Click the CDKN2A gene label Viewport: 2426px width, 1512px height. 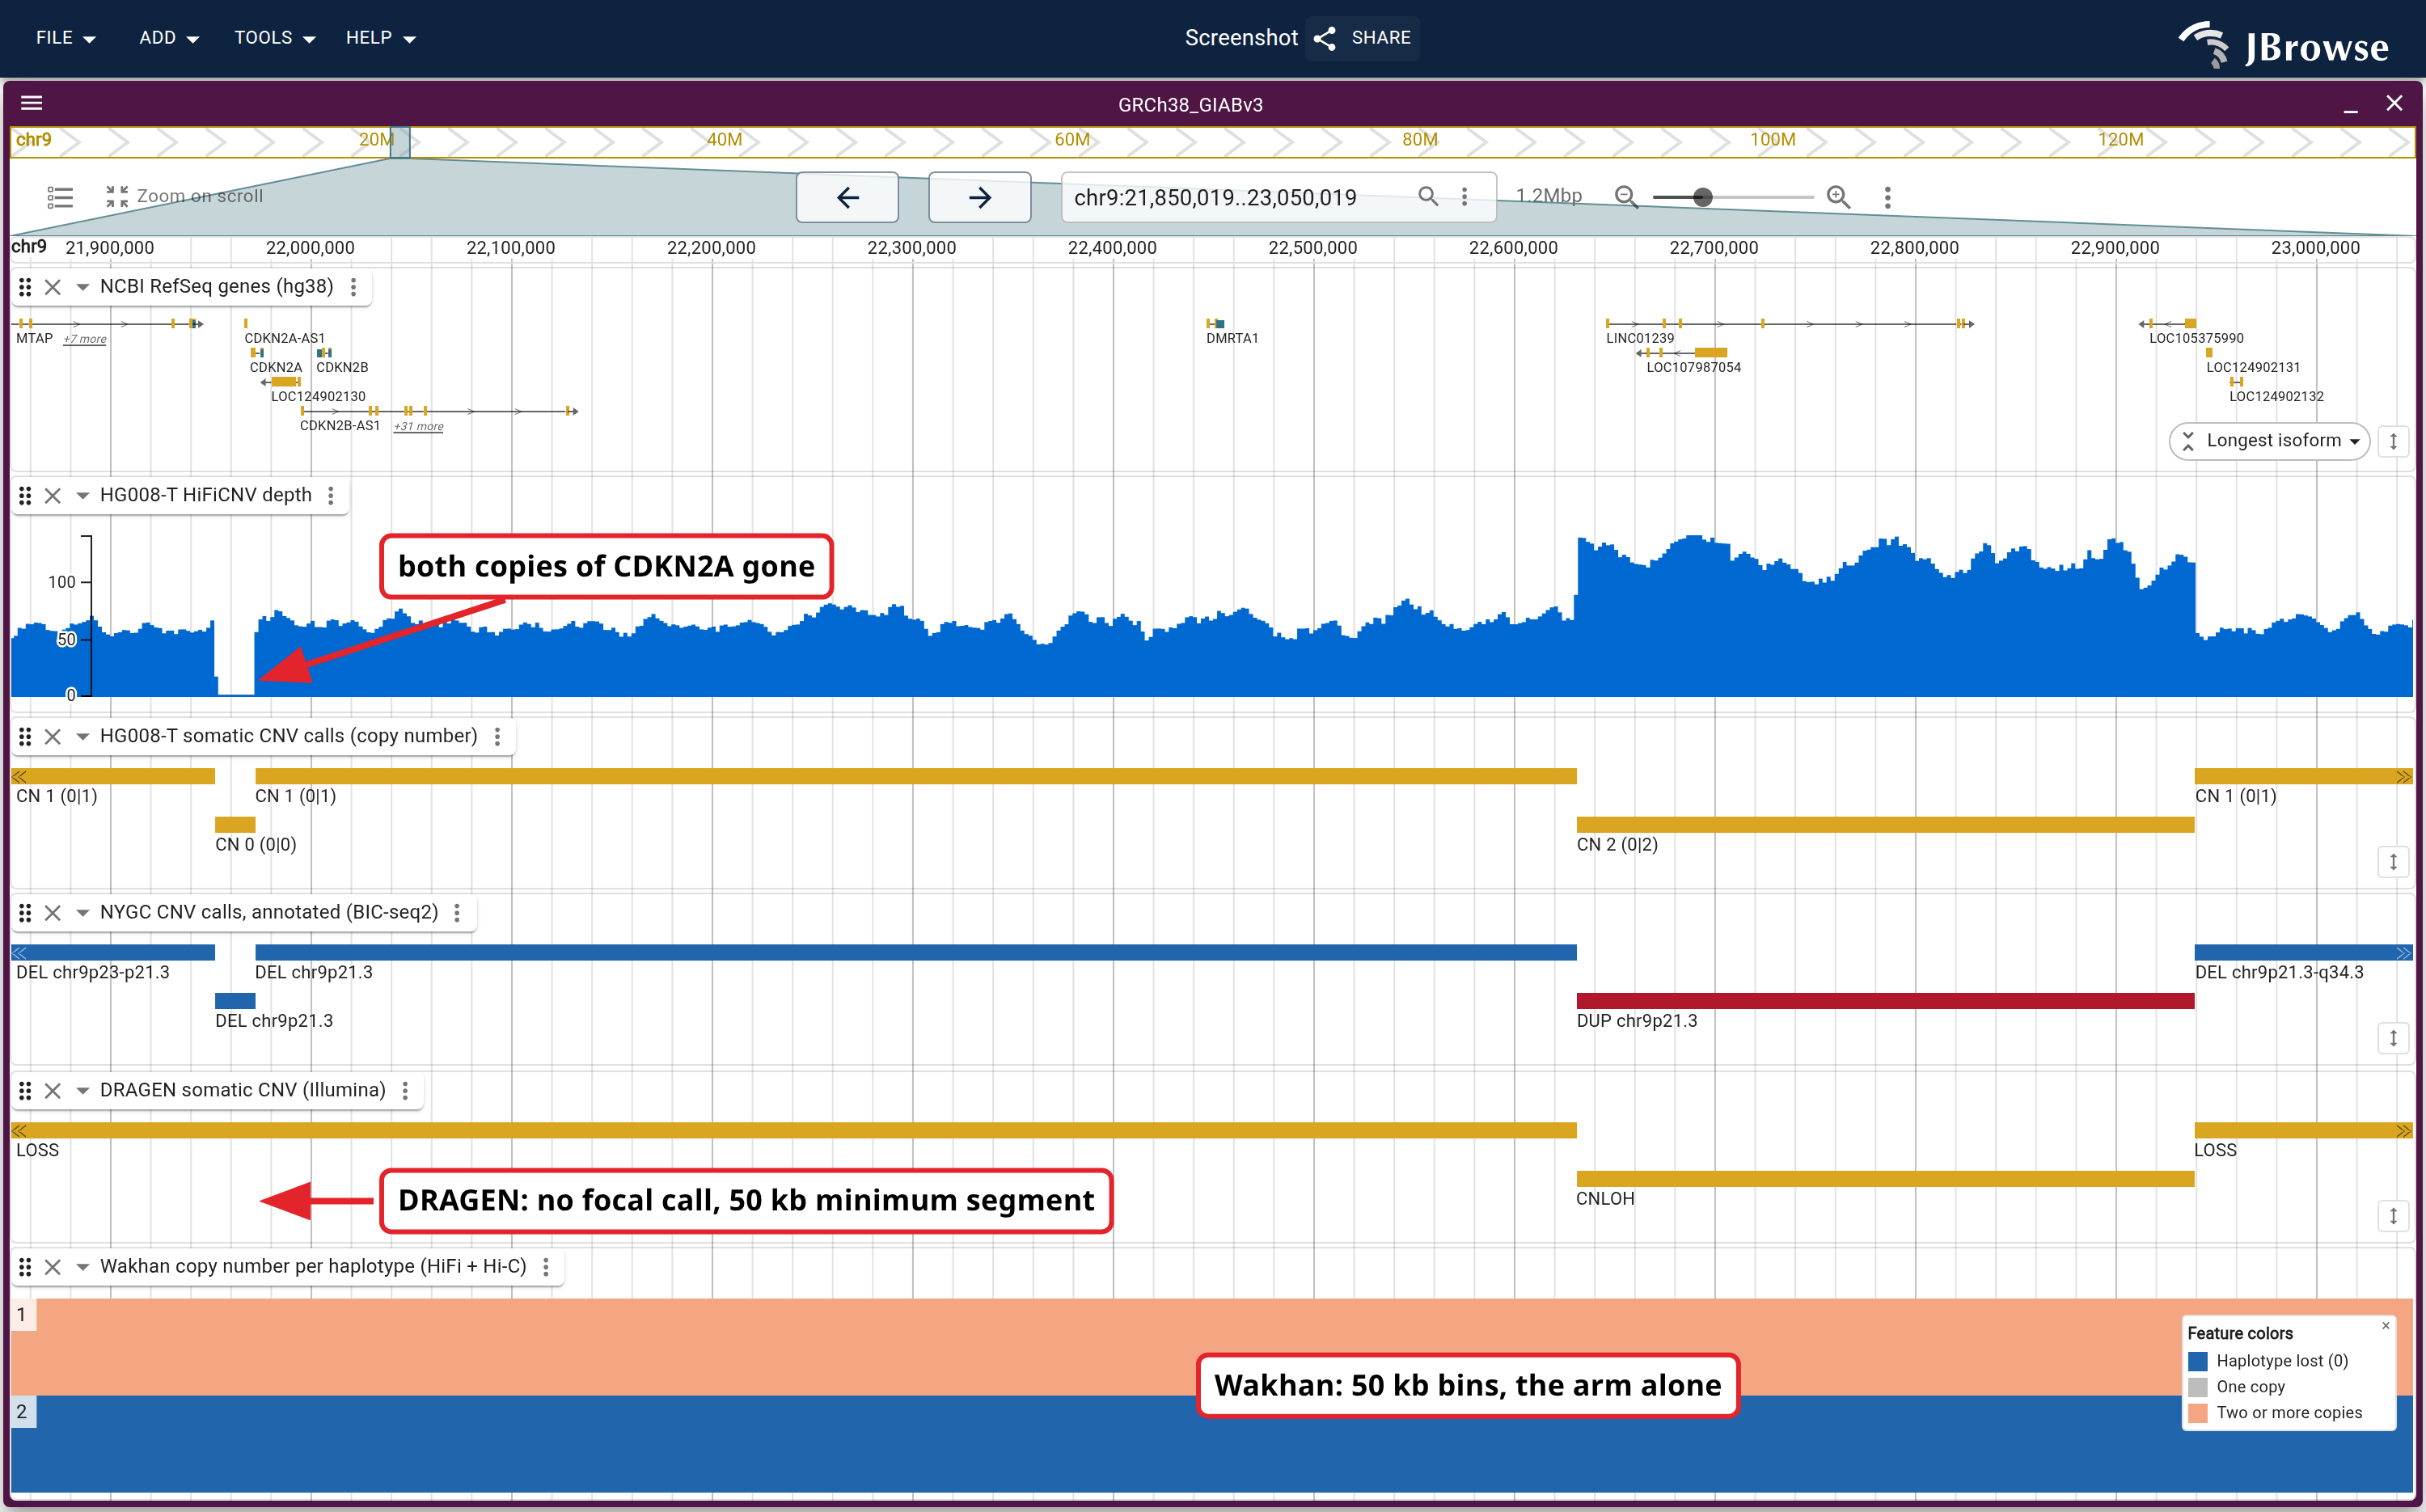[276, 368]
